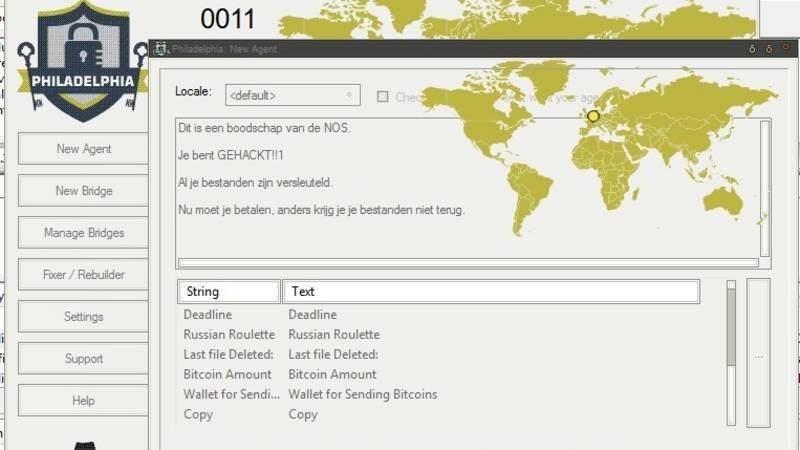Click the message box horizontal scrollbar

point(468,263)
